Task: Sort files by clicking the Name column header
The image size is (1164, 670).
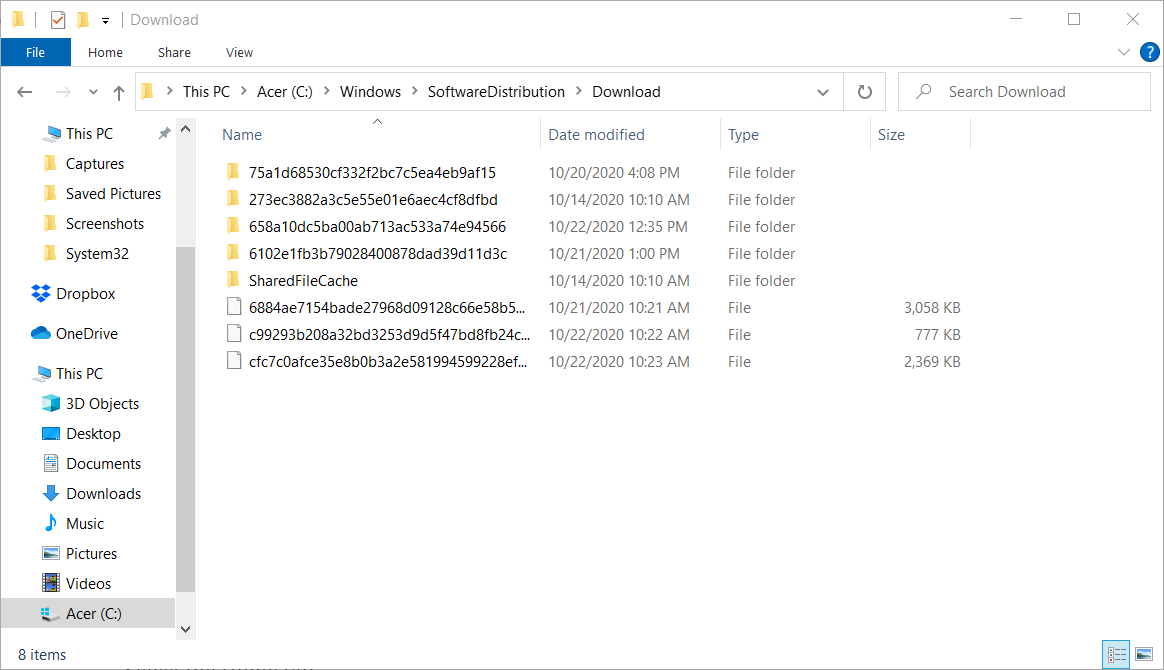Action: [241, 134]
